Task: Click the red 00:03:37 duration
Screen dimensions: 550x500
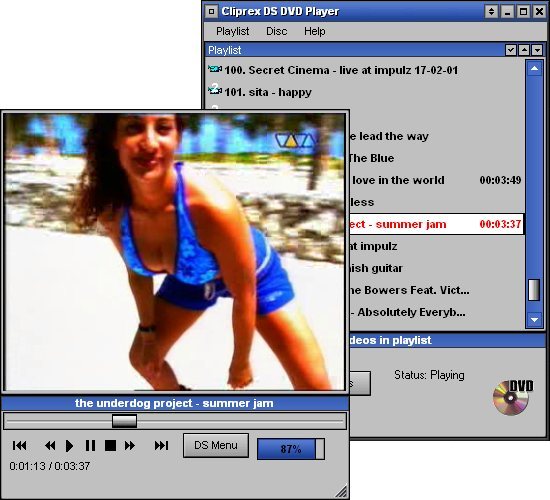Action: [x=500, y=224]
